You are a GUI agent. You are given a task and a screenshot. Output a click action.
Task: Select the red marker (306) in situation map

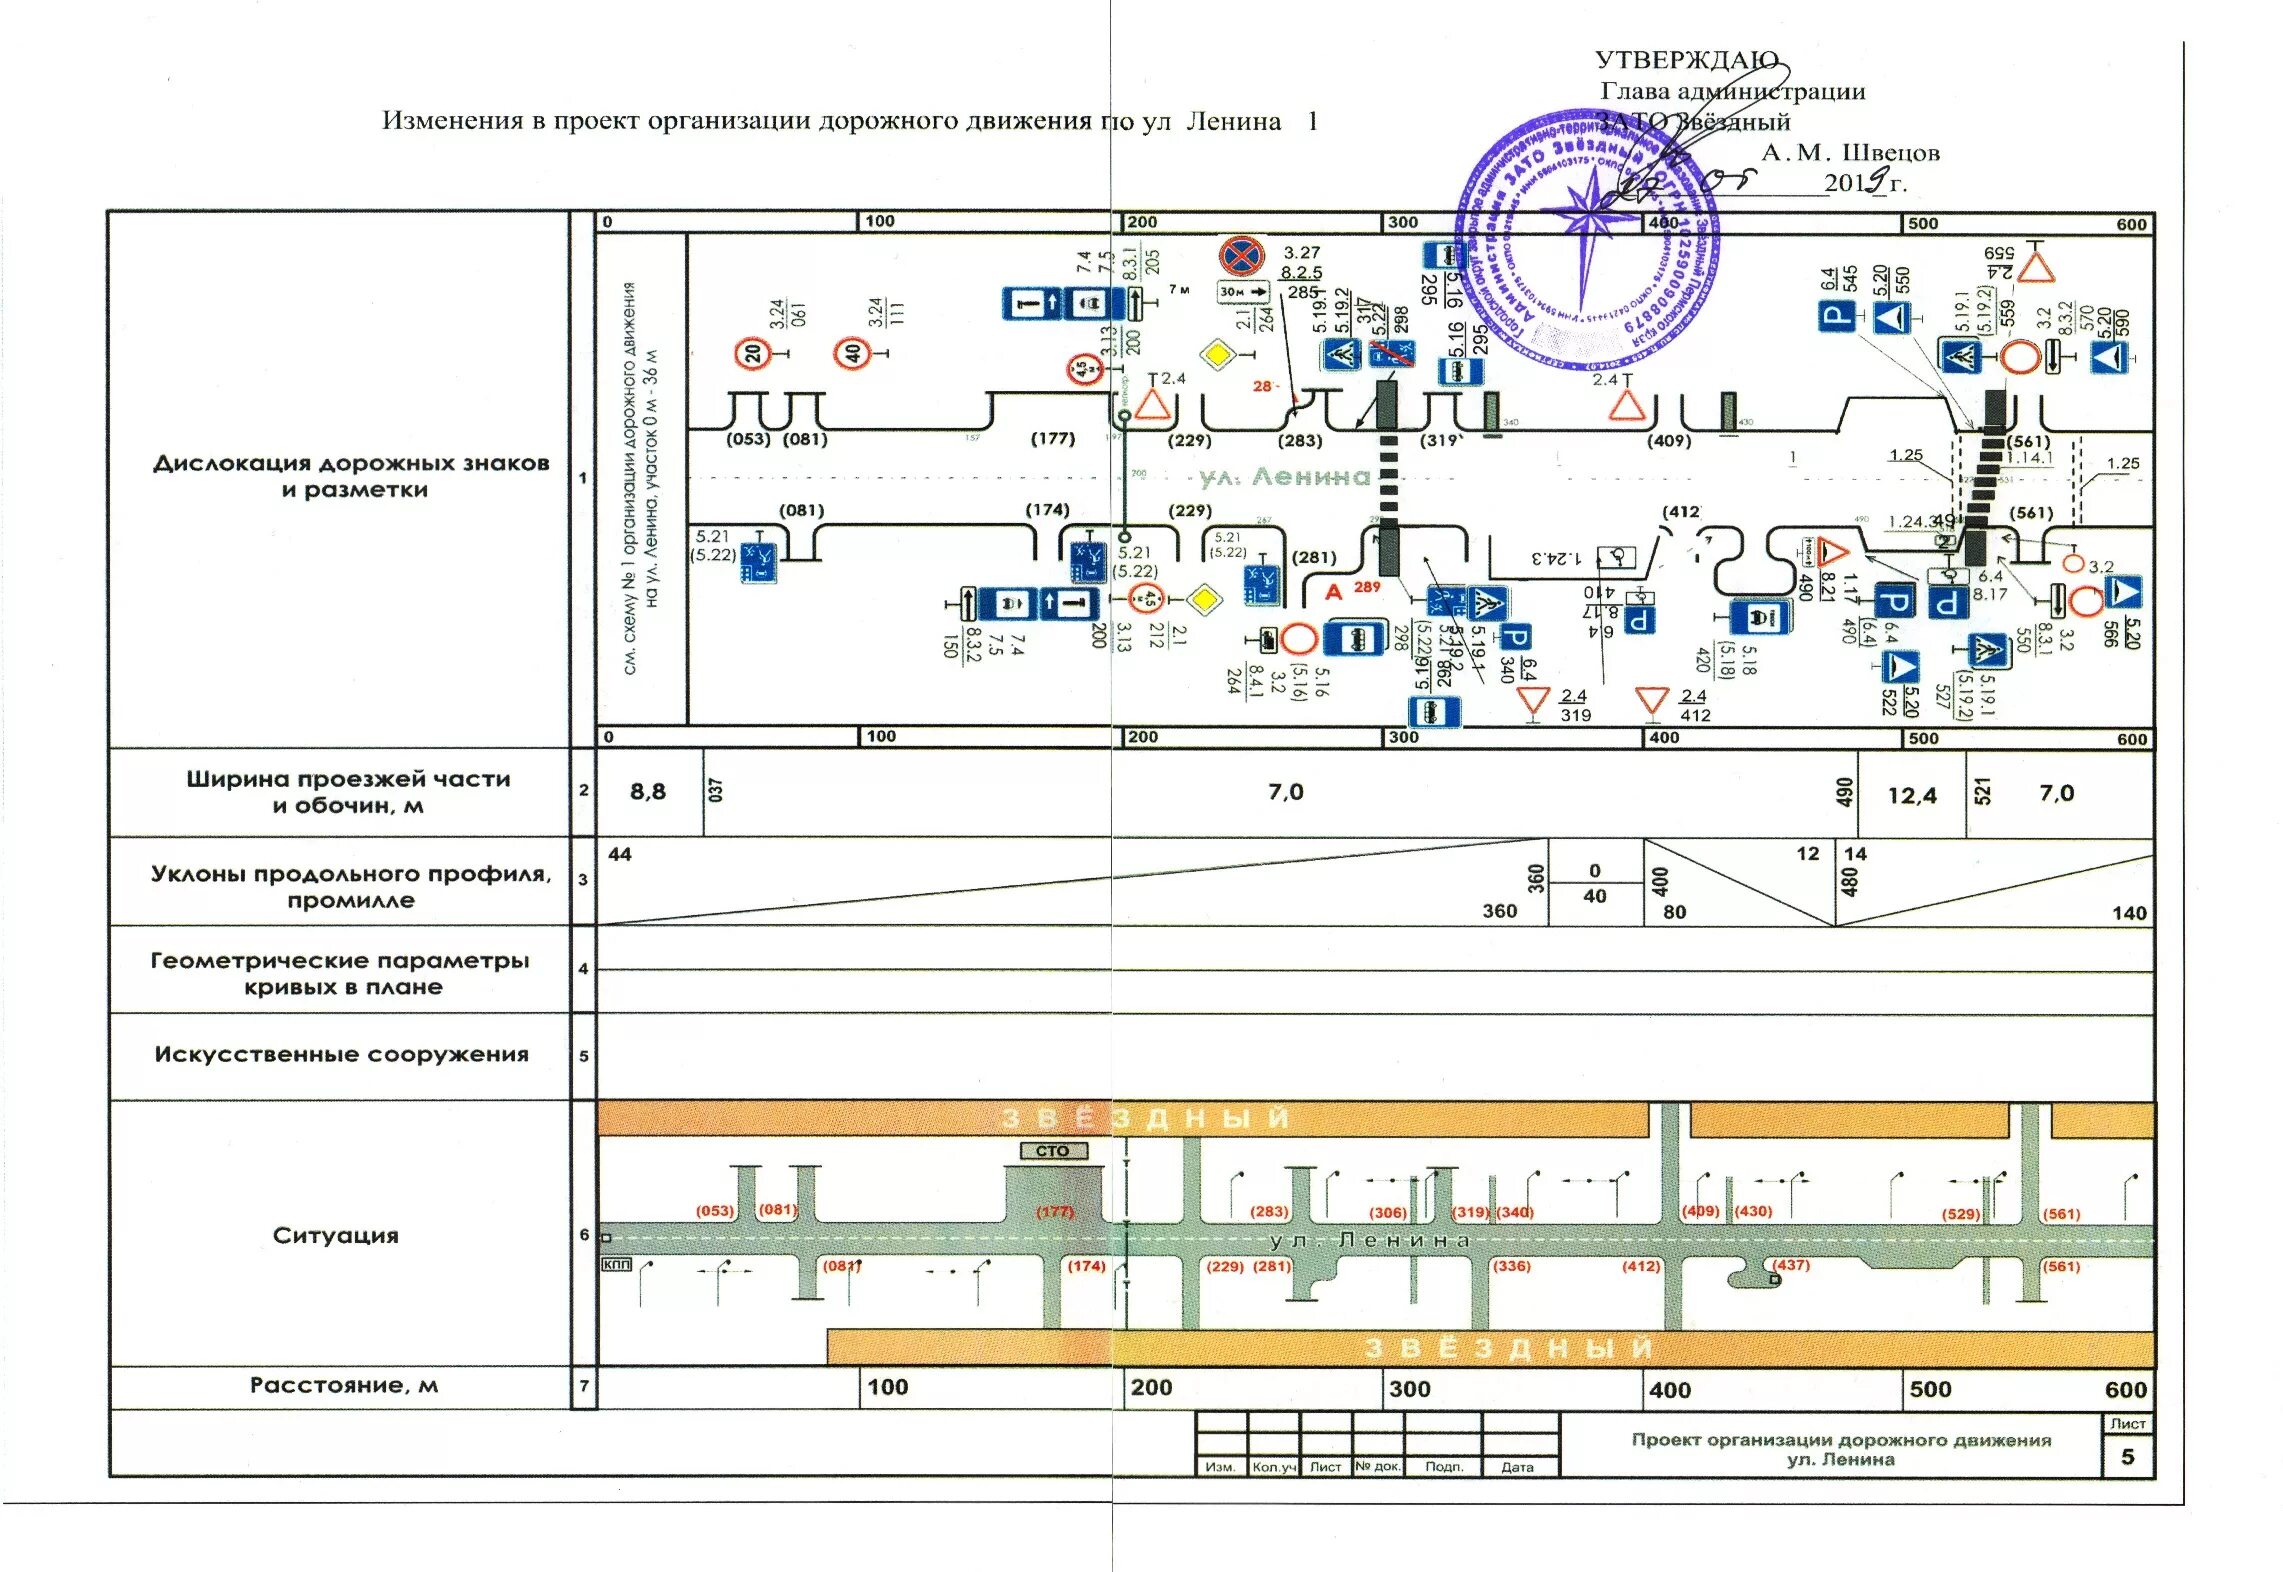click(1387, 1212)
